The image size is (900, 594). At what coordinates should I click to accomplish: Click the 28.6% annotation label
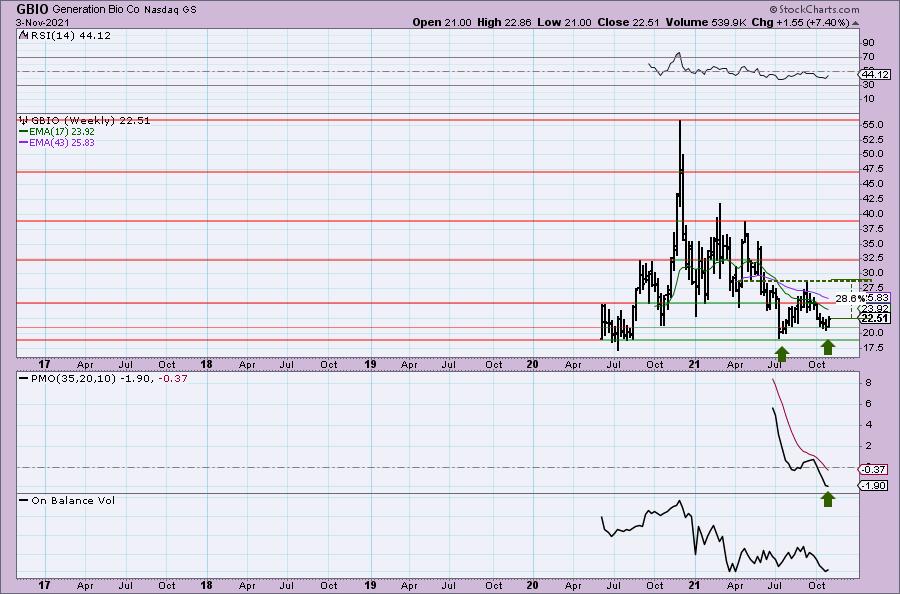(x=850, y=298)
